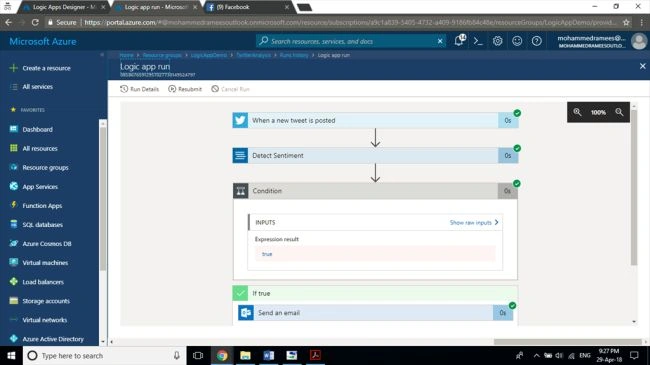Screen dimensions: 650x365
Task: Close the Logic app run blade
Action: pos(643,66)
